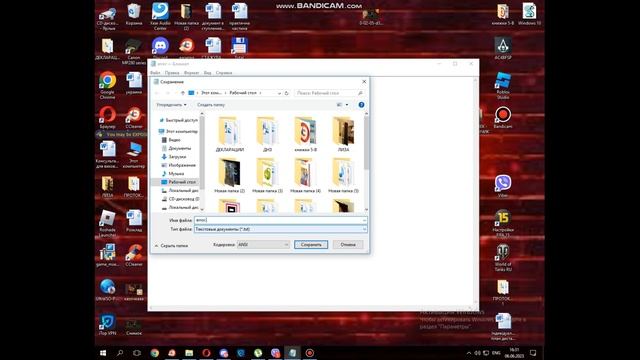Screen dimensions: 640x360
Task: Click the help icon in Save dialog
Action: 361,105
